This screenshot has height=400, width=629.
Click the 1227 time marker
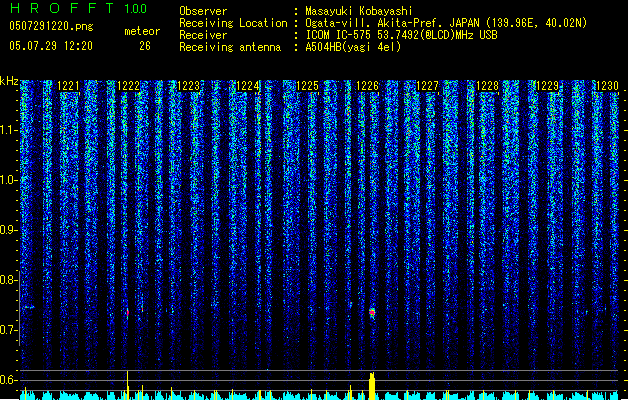point(428,86)
